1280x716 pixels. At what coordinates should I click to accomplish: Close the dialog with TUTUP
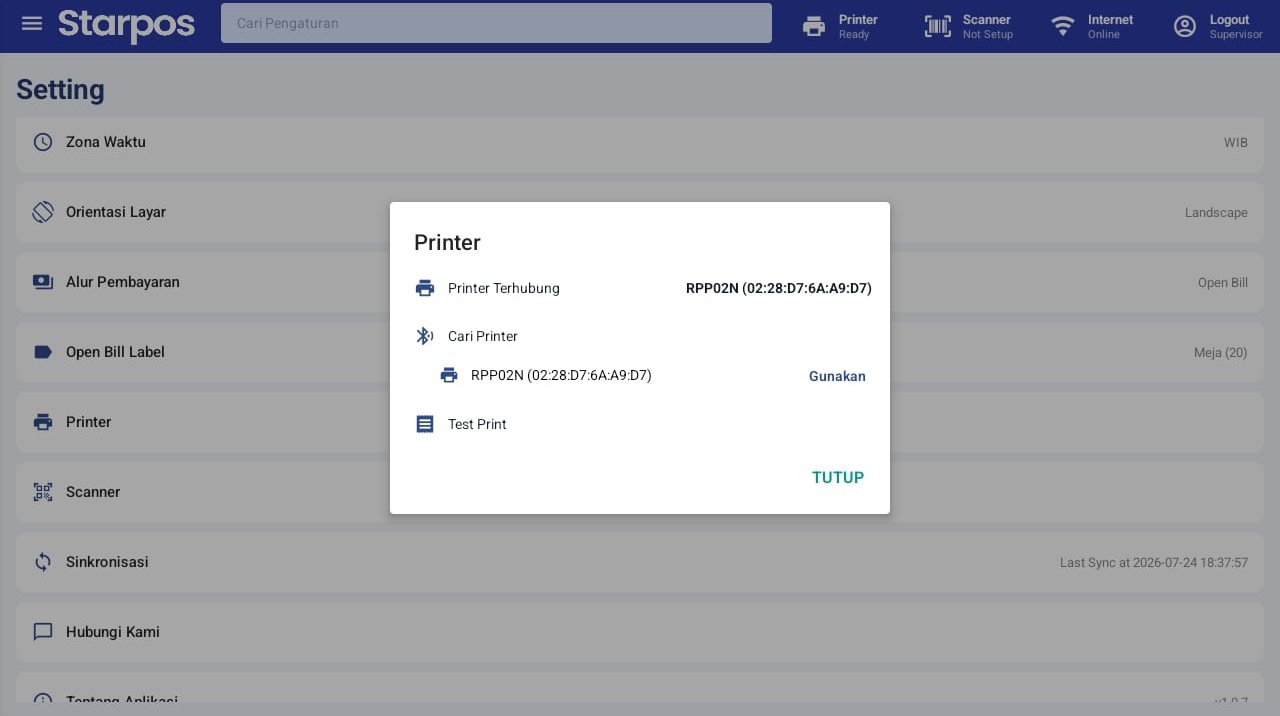pyautogui.click(x=838, y=477)
